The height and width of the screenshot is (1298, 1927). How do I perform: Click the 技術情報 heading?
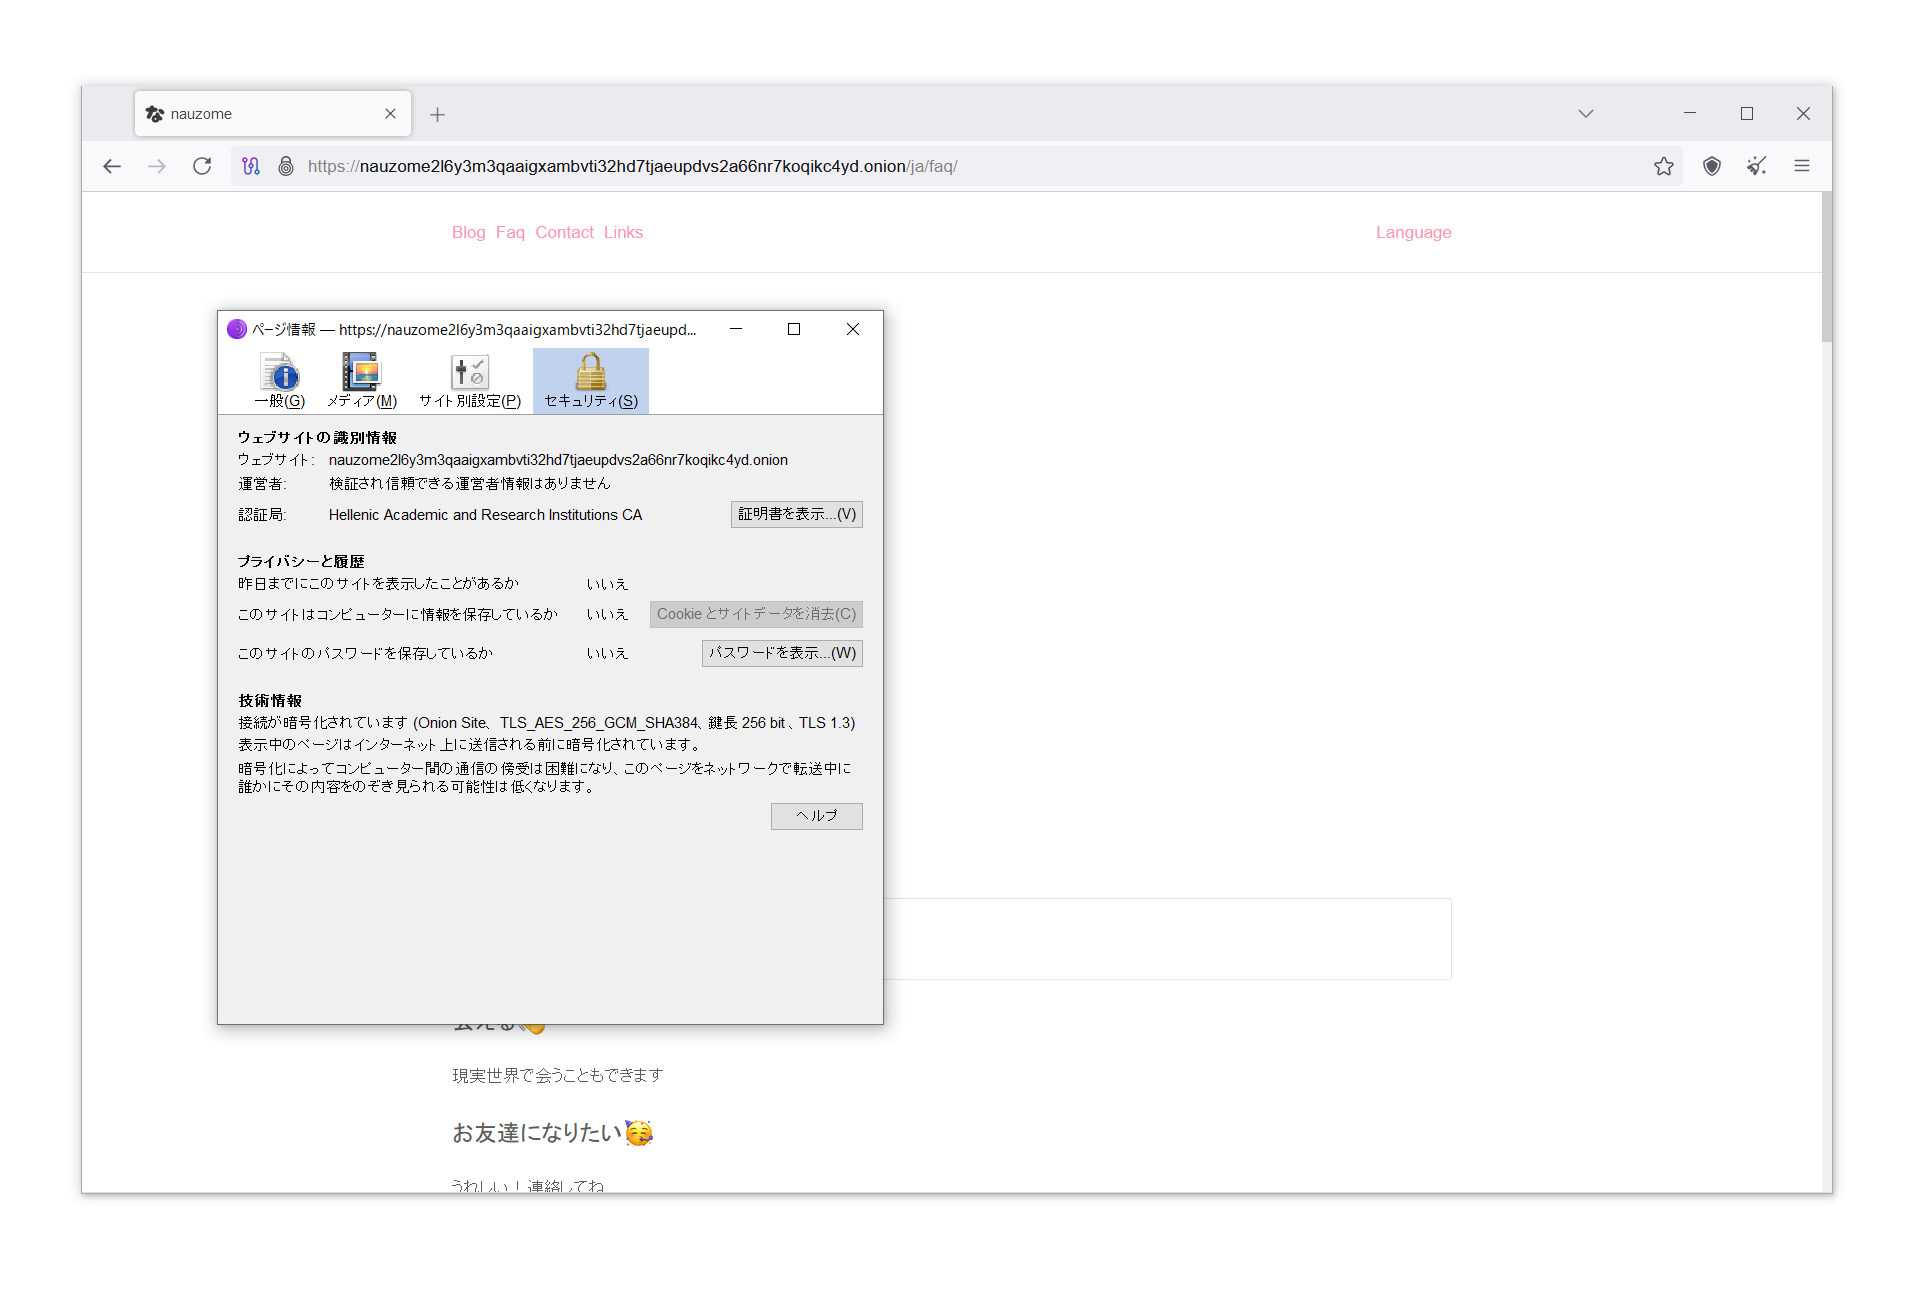(x=270, y=700)
